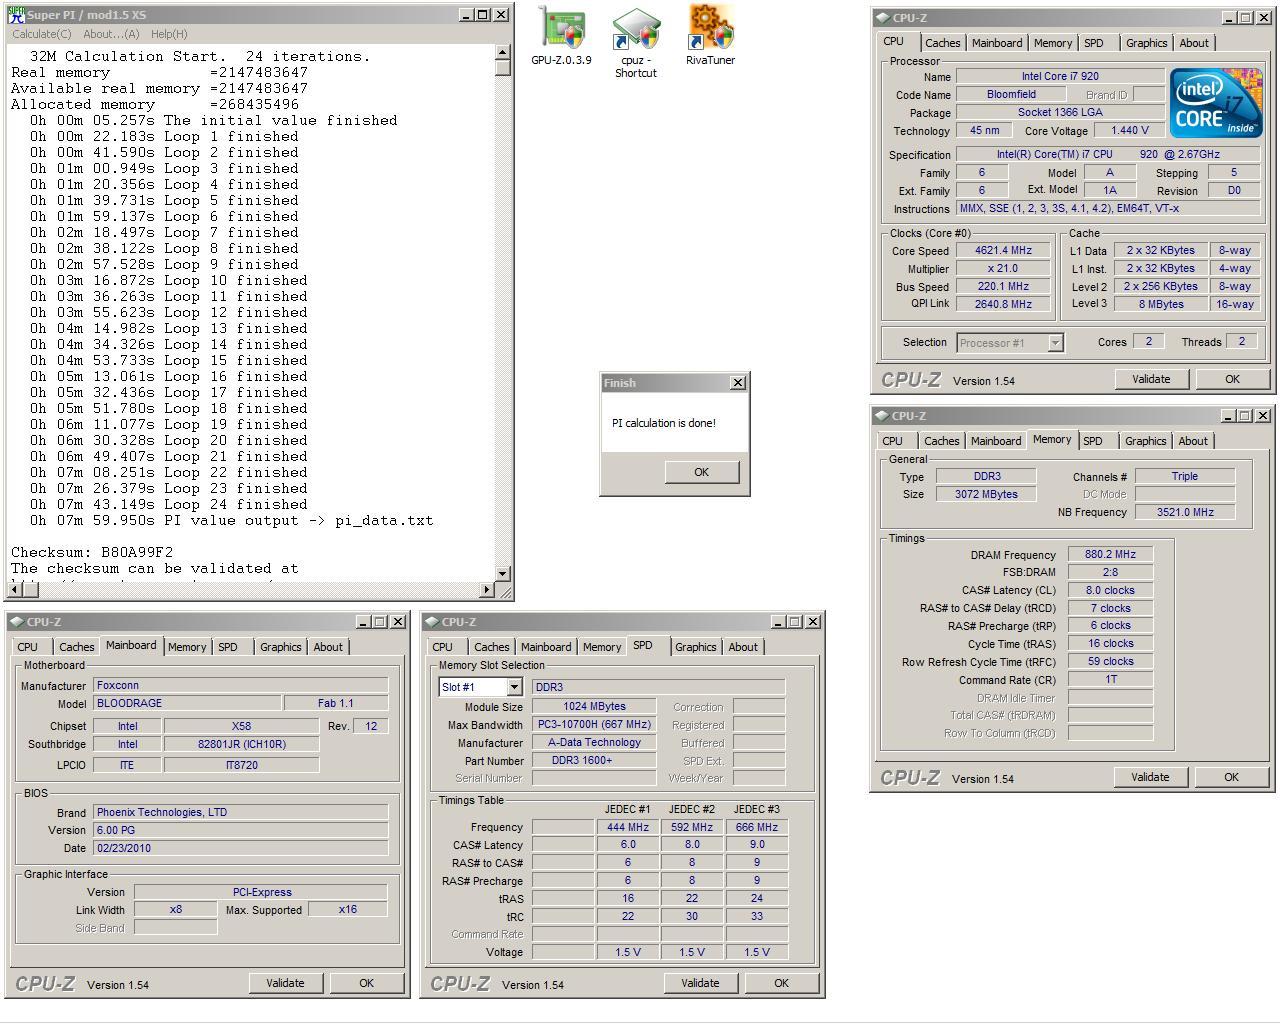This screenshot has width=1280, height=1024.
Task: Click the Model field BLOODRAGE
Action: pyautogui.click(x=187, y=703)
